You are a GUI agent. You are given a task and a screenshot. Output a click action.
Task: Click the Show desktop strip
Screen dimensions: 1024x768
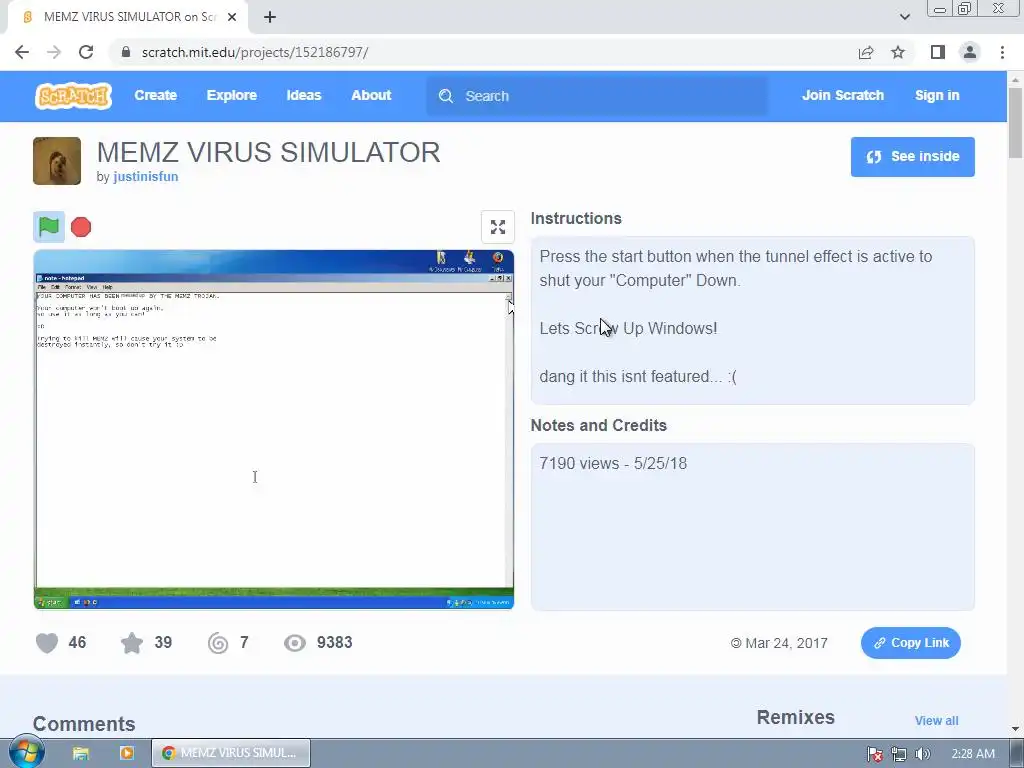point(1017,753)
